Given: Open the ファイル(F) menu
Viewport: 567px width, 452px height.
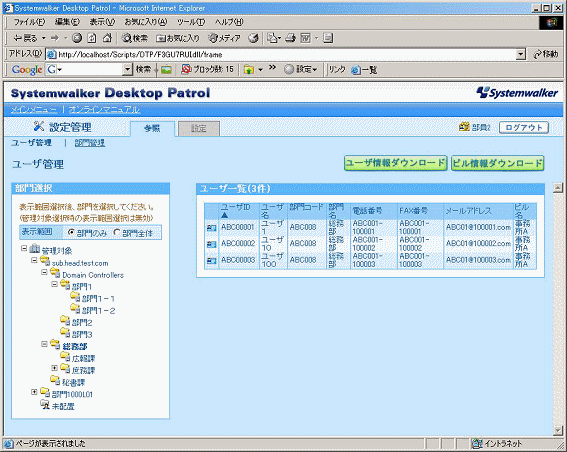Looking at the screenshot, I should (x=29, y=22).
